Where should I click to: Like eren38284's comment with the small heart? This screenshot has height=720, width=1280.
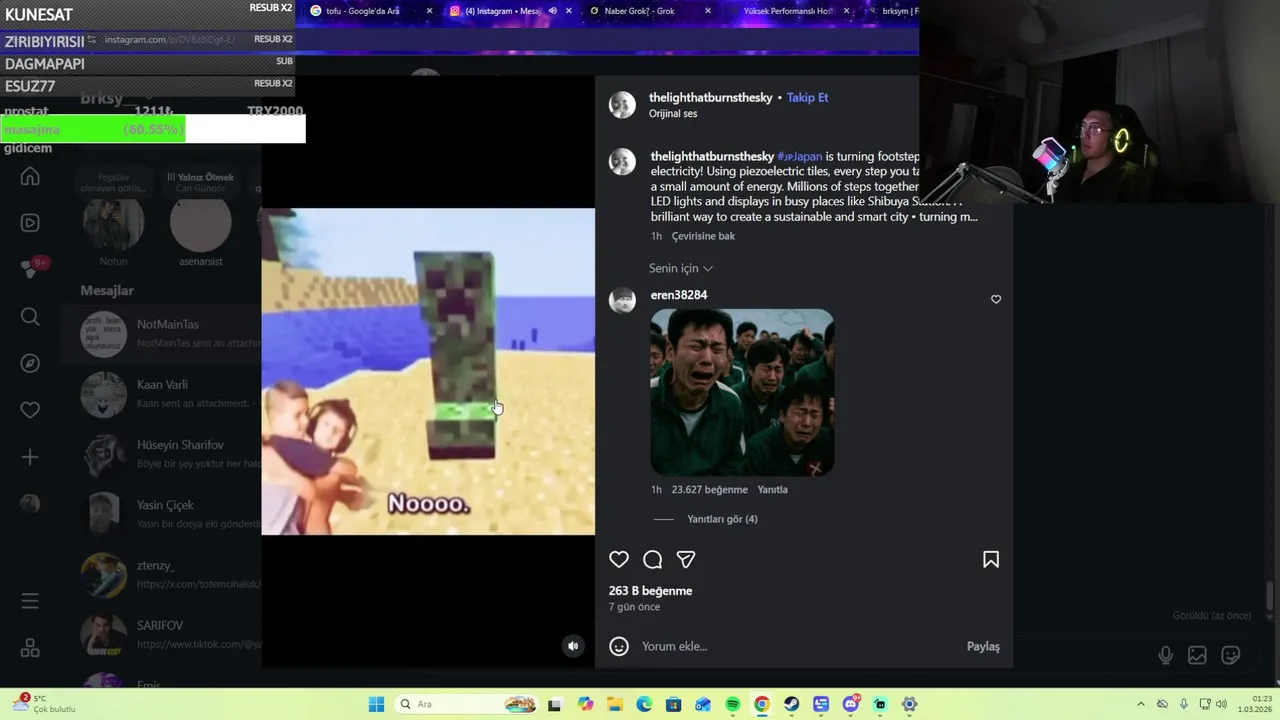click(996, 299)
